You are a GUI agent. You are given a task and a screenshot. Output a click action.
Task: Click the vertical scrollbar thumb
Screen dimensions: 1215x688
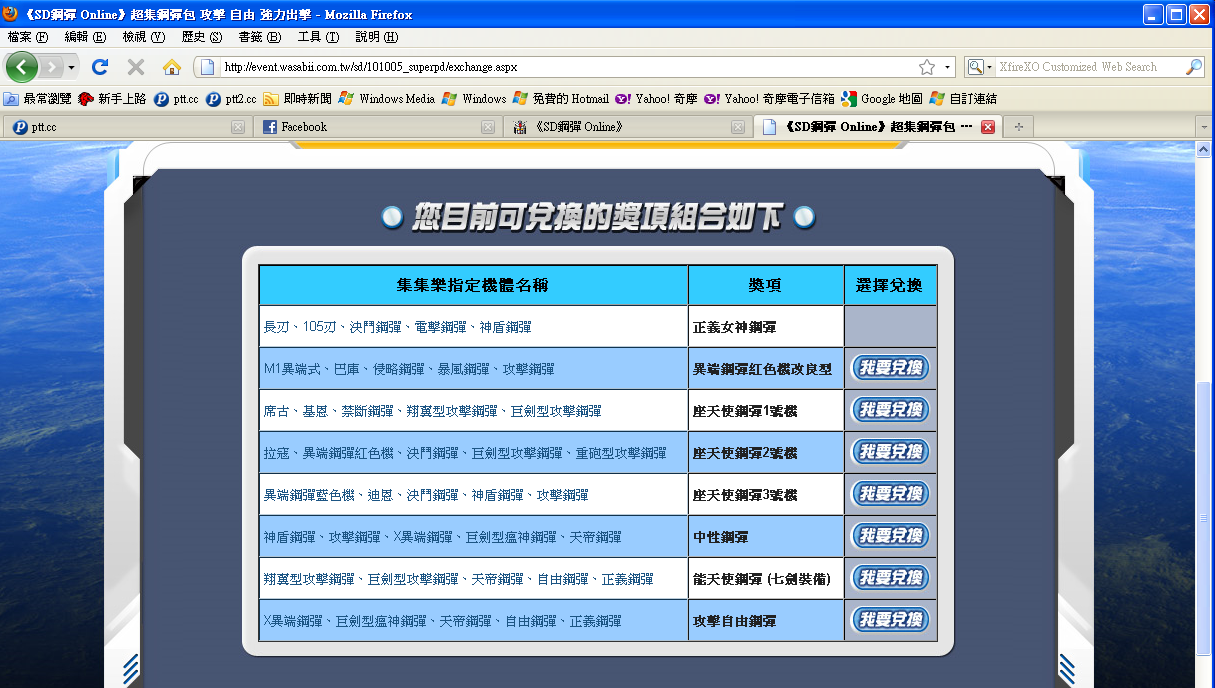(1204, 520)
